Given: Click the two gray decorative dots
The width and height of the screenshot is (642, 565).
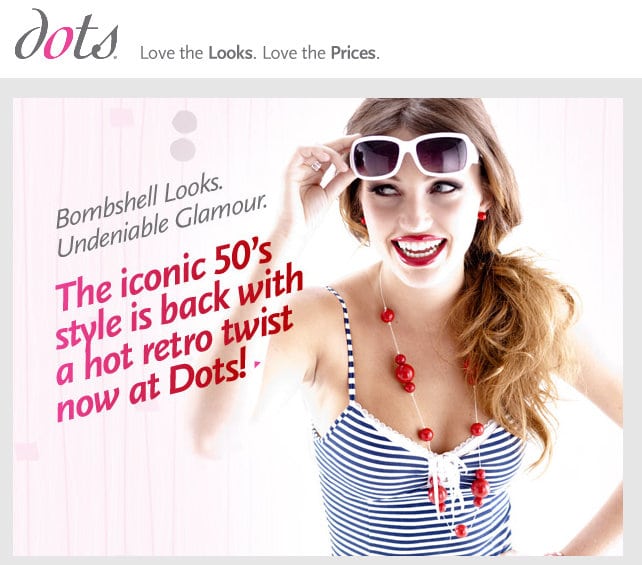Looking at the screenshot, I should (183, 136).
